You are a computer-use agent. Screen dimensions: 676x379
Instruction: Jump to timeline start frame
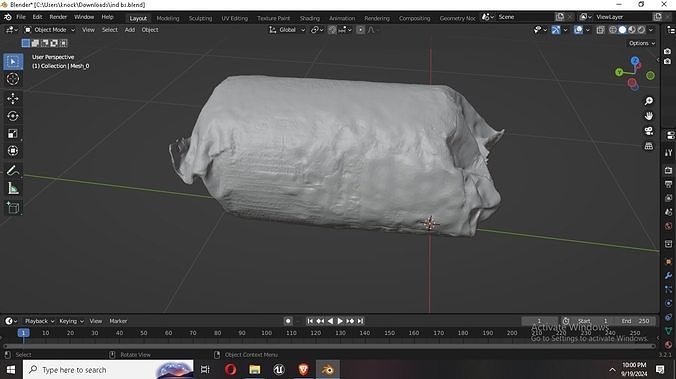pyautogui.click(x=310, y=321)
